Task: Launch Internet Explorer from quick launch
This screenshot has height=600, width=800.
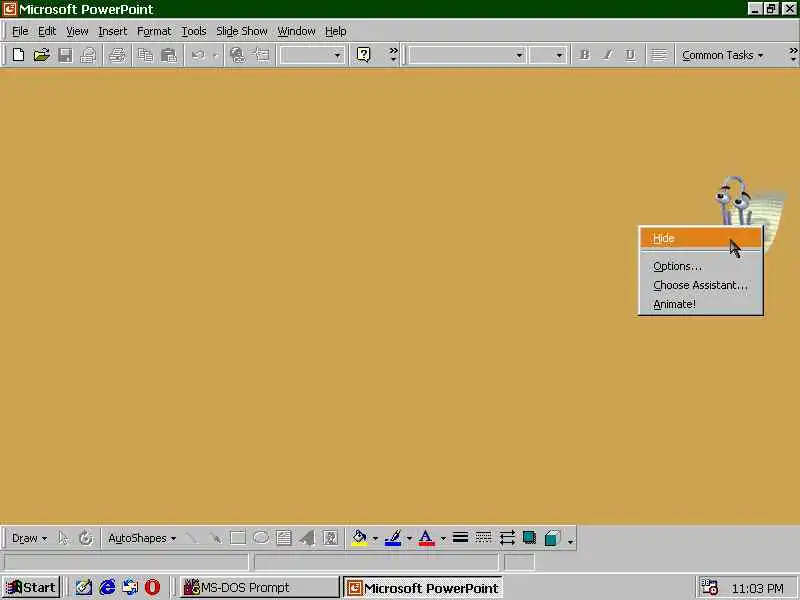Action: pyautogui.click(x=107, y=587)
